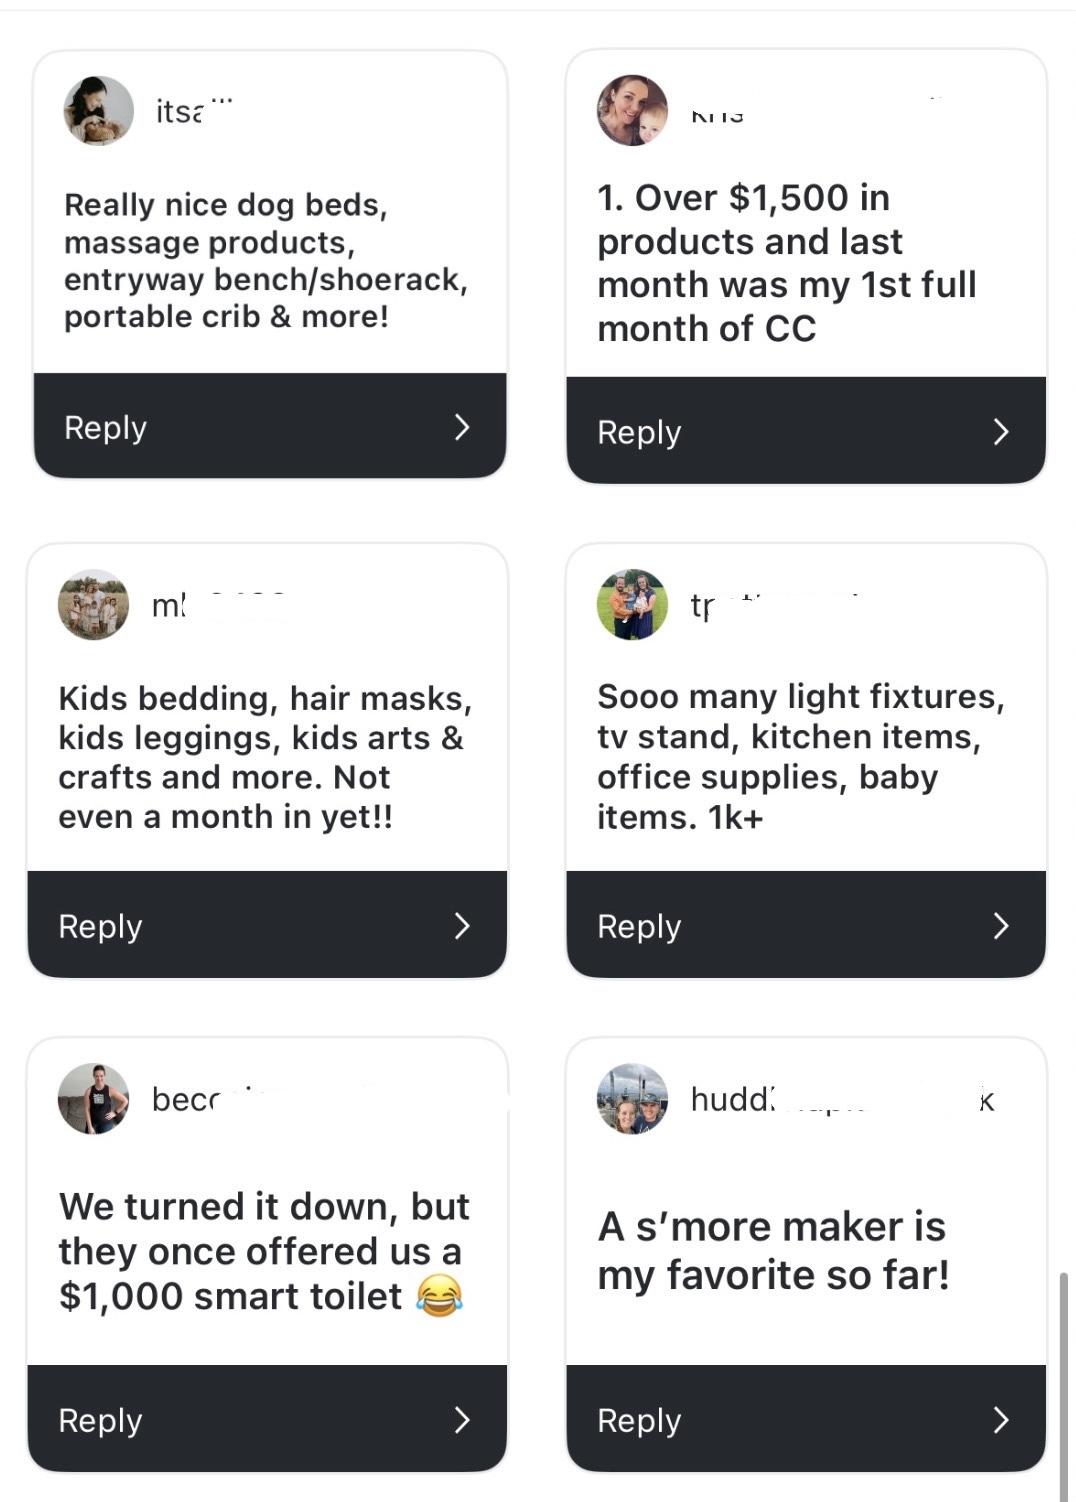Image resolution: width=1076 pixels, height=1502 pixels.
Task: Open profile picture of smart toilet responder
Action: pyautogui.click(x=93, y=1099)
